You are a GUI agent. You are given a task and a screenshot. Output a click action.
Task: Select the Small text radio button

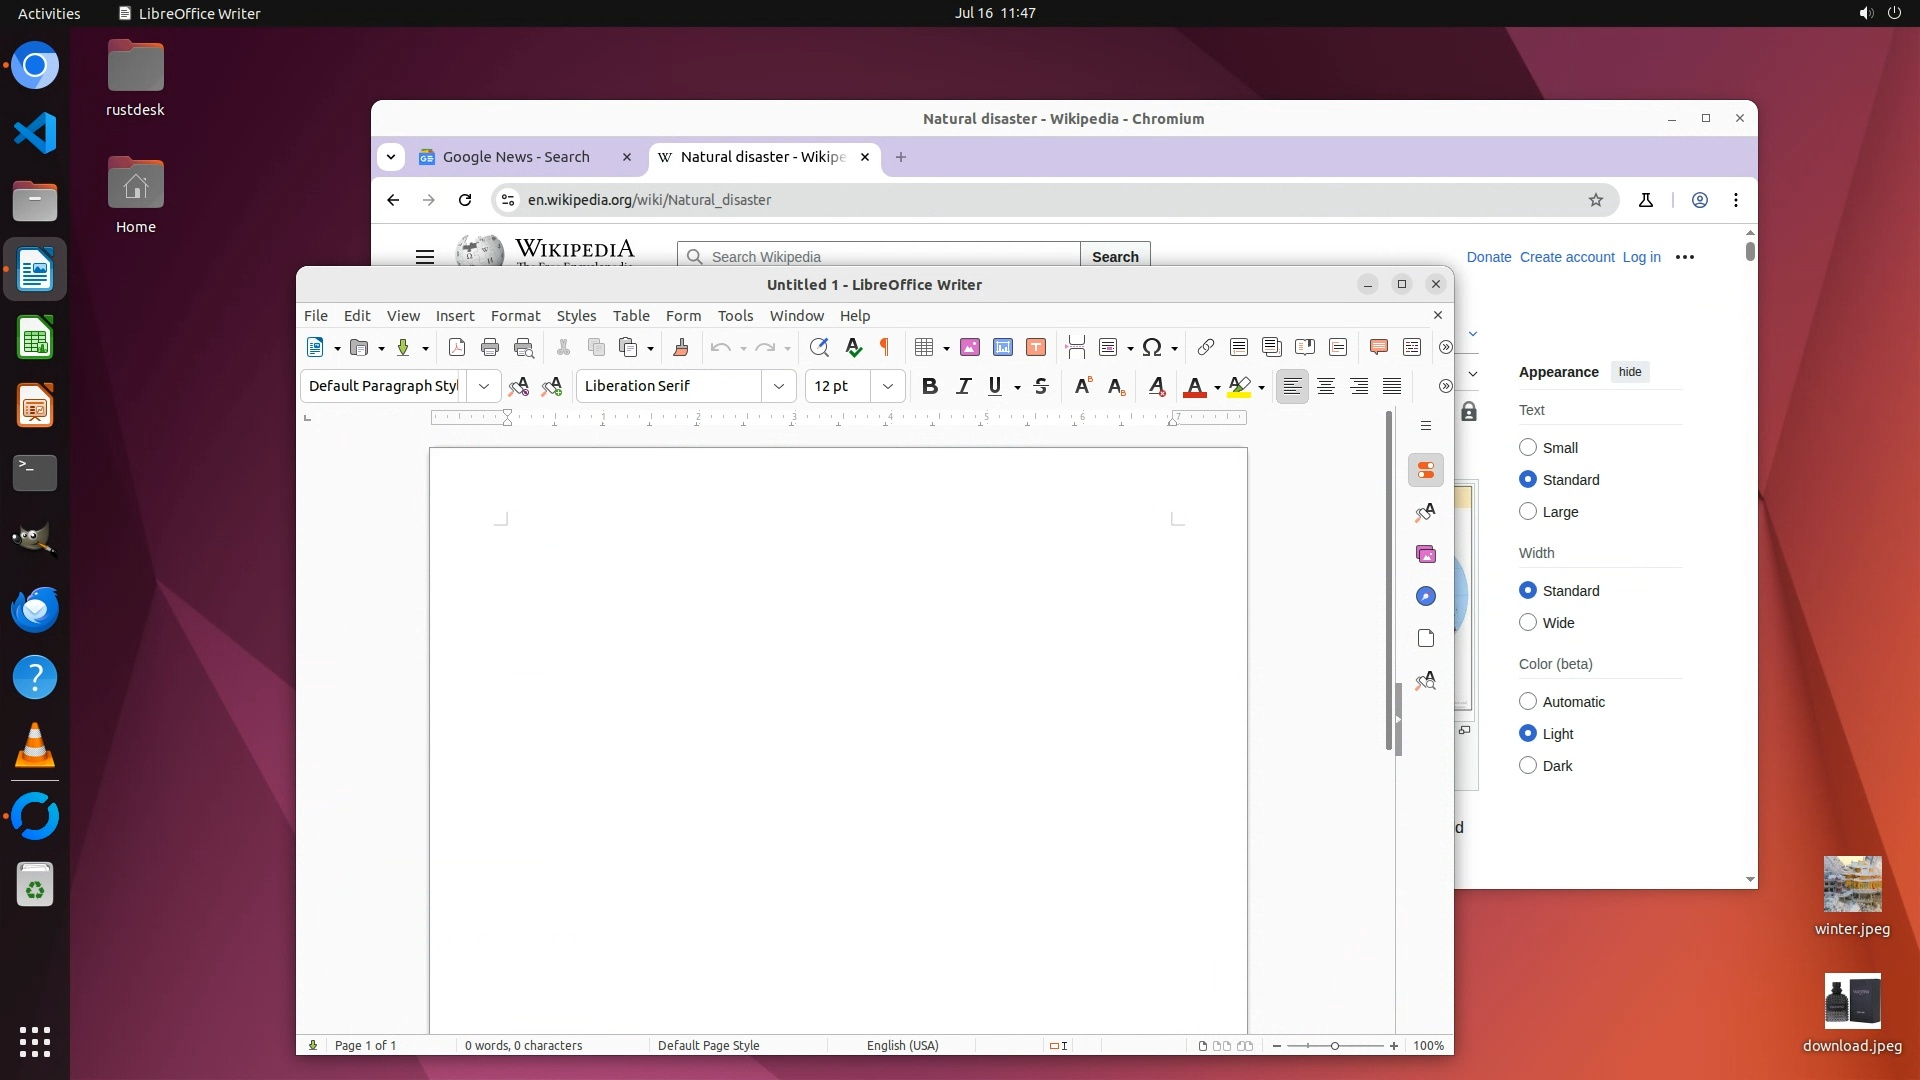coord(1528,447)
